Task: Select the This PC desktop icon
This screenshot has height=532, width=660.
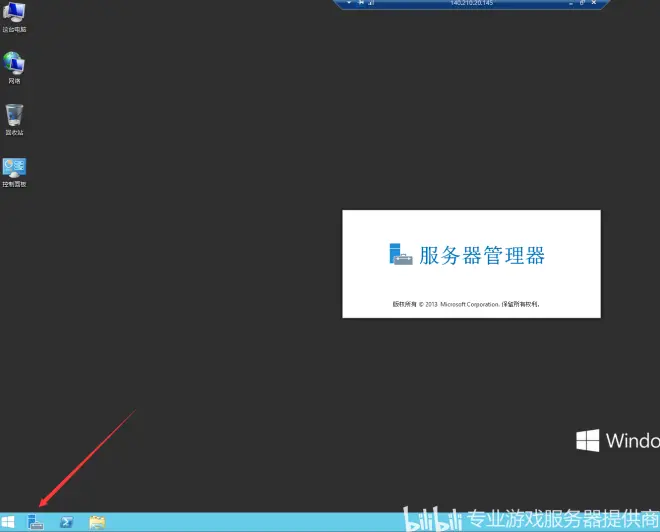Action: pyautogui.click(x=14, y=17)
